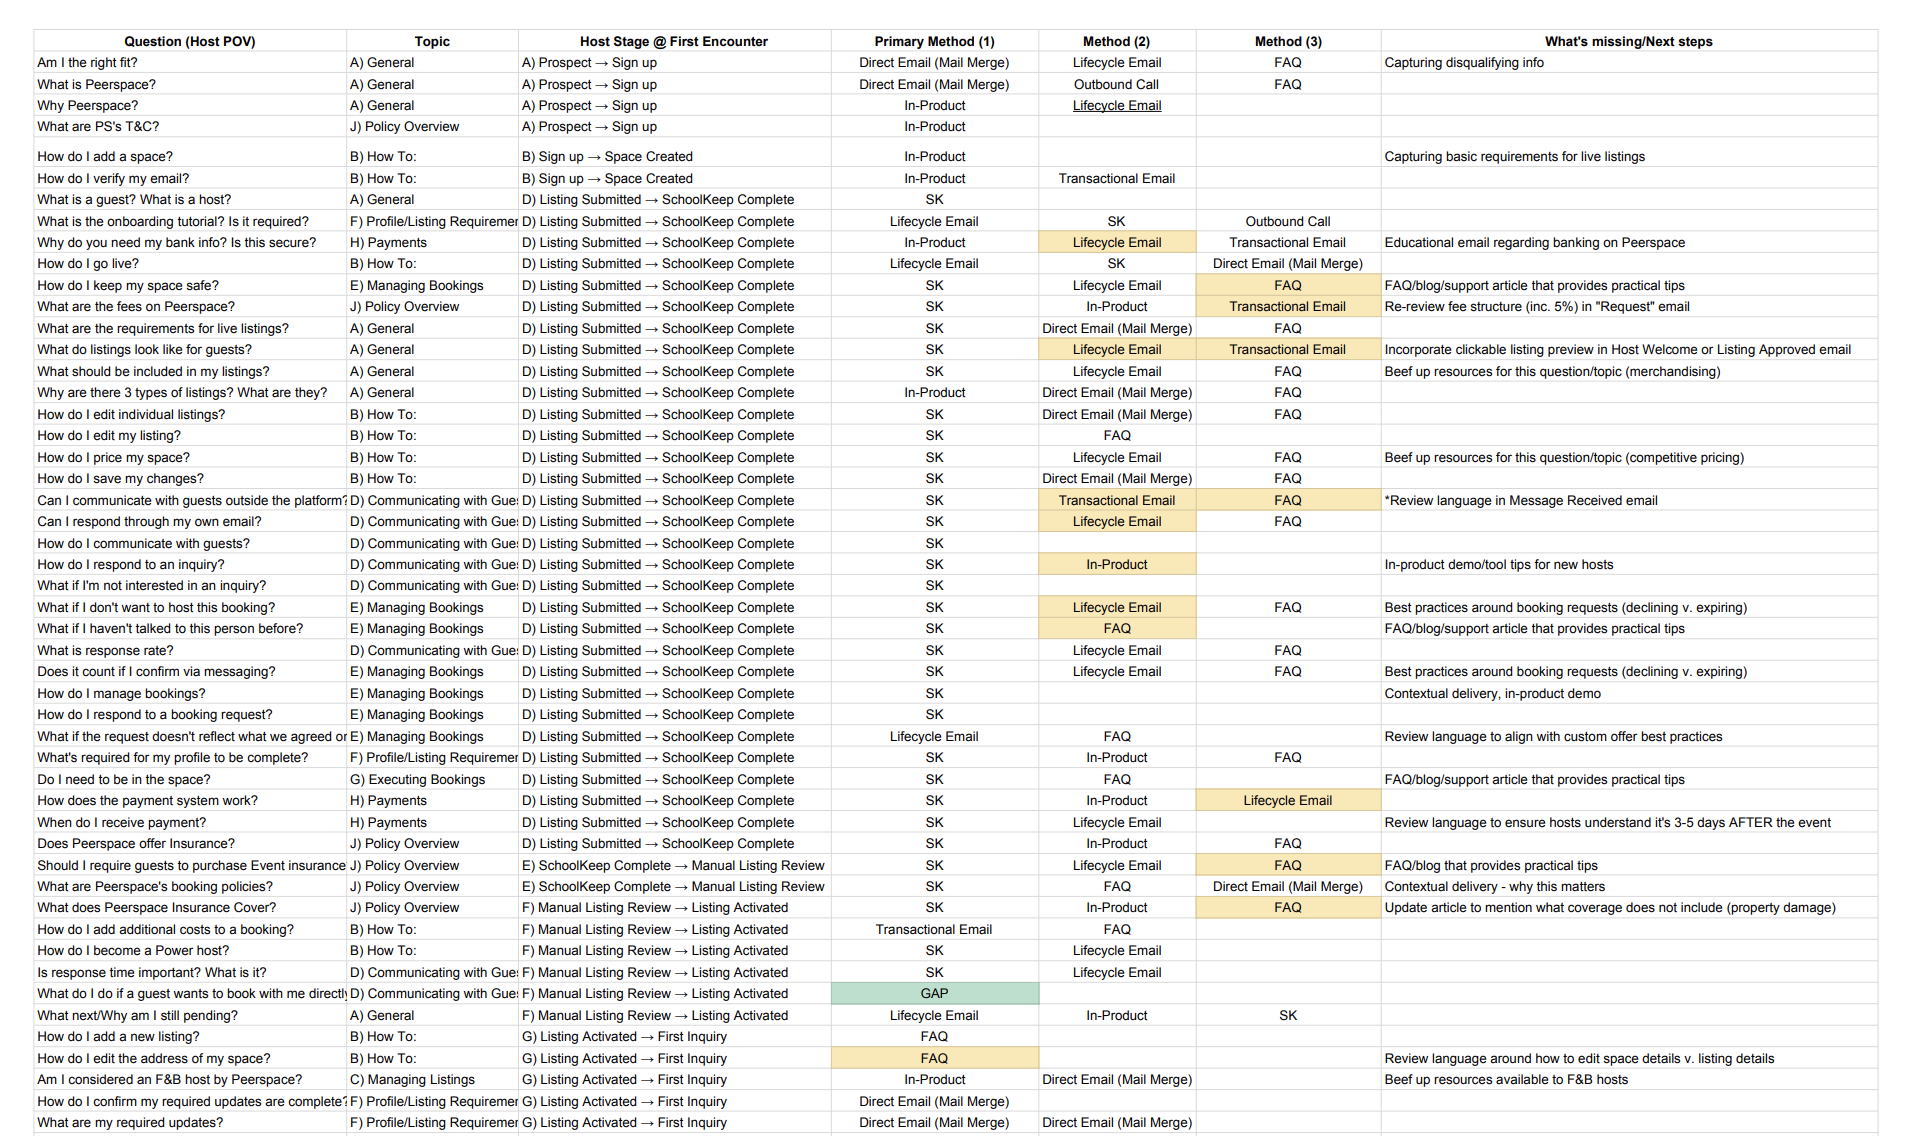The height and width of the screenshot is (1136, 1912).
Task: Click 'Transactional Email' in verify my email row
Action: click(1117, 179)
